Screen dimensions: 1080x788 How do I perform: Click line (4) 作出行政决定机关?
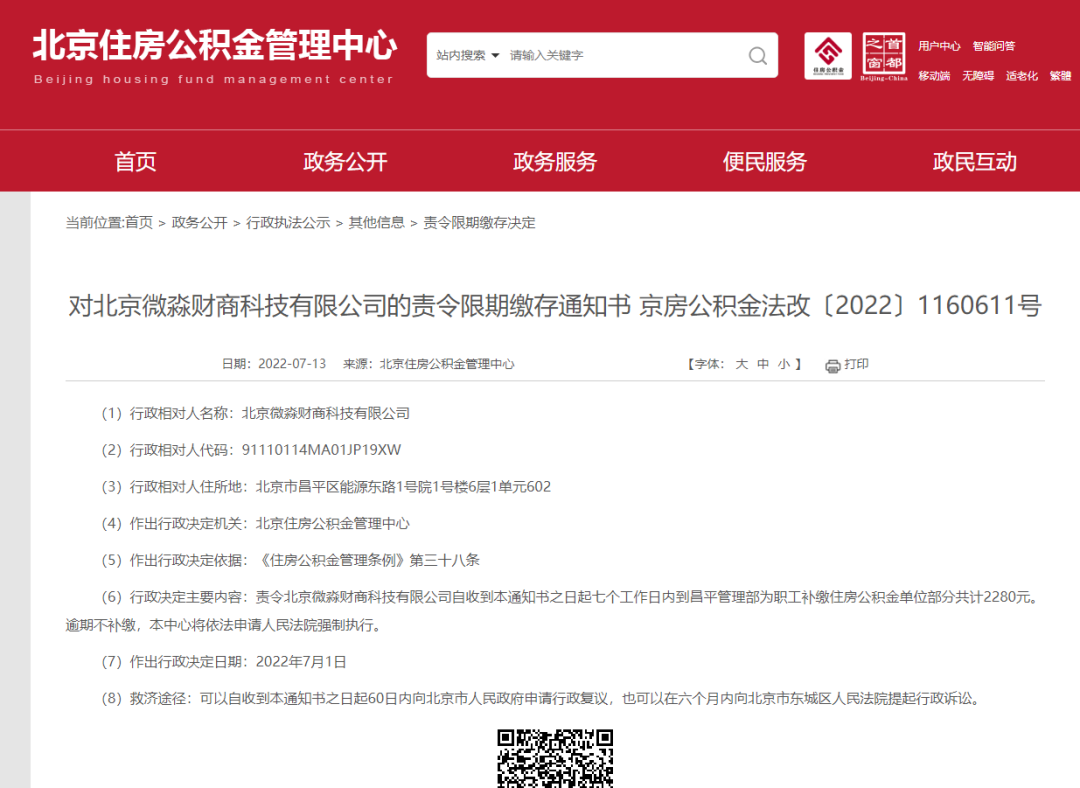pyautogui.click(x=255, y=523)
